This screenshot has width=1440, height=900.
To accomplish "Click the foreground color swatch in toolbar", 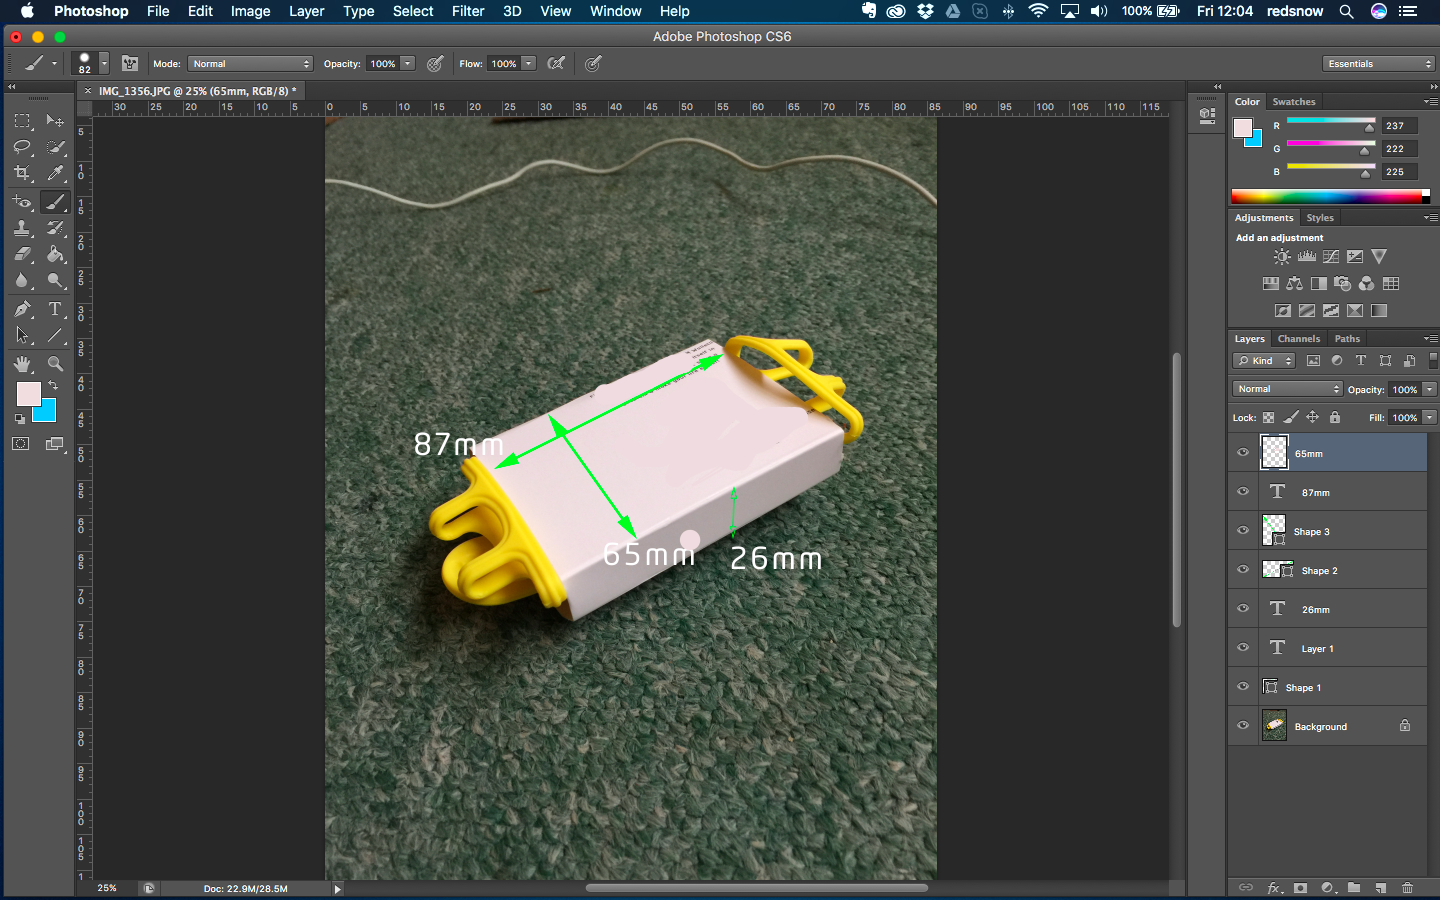I will 27,392.
